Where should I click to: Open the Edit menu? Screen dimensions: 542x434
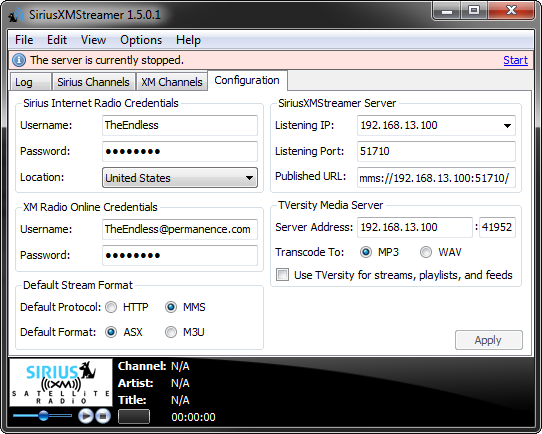(57, 40)
